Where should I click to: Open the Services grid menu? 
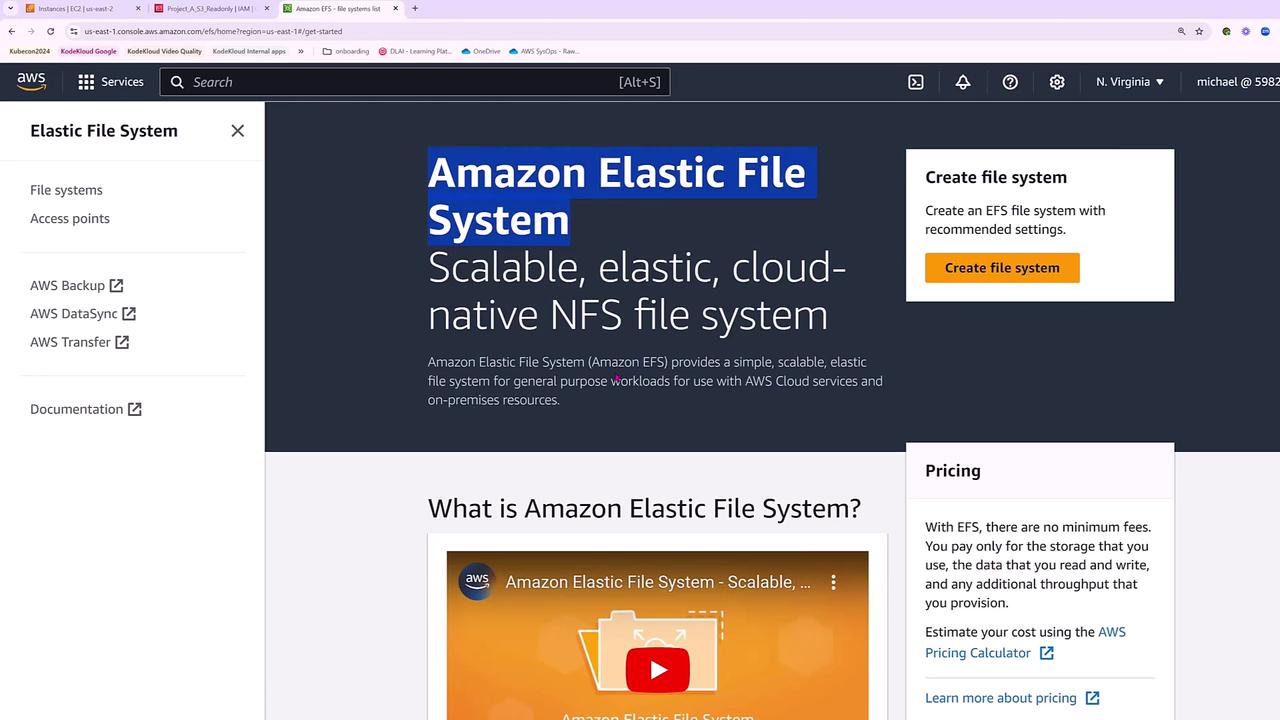tap(86, 82)
